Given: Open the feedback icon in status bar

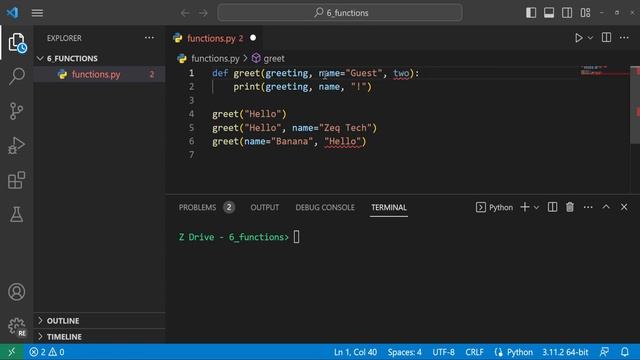Looking at the screenshot, I should pyautogui.click(x=604, y=352).
